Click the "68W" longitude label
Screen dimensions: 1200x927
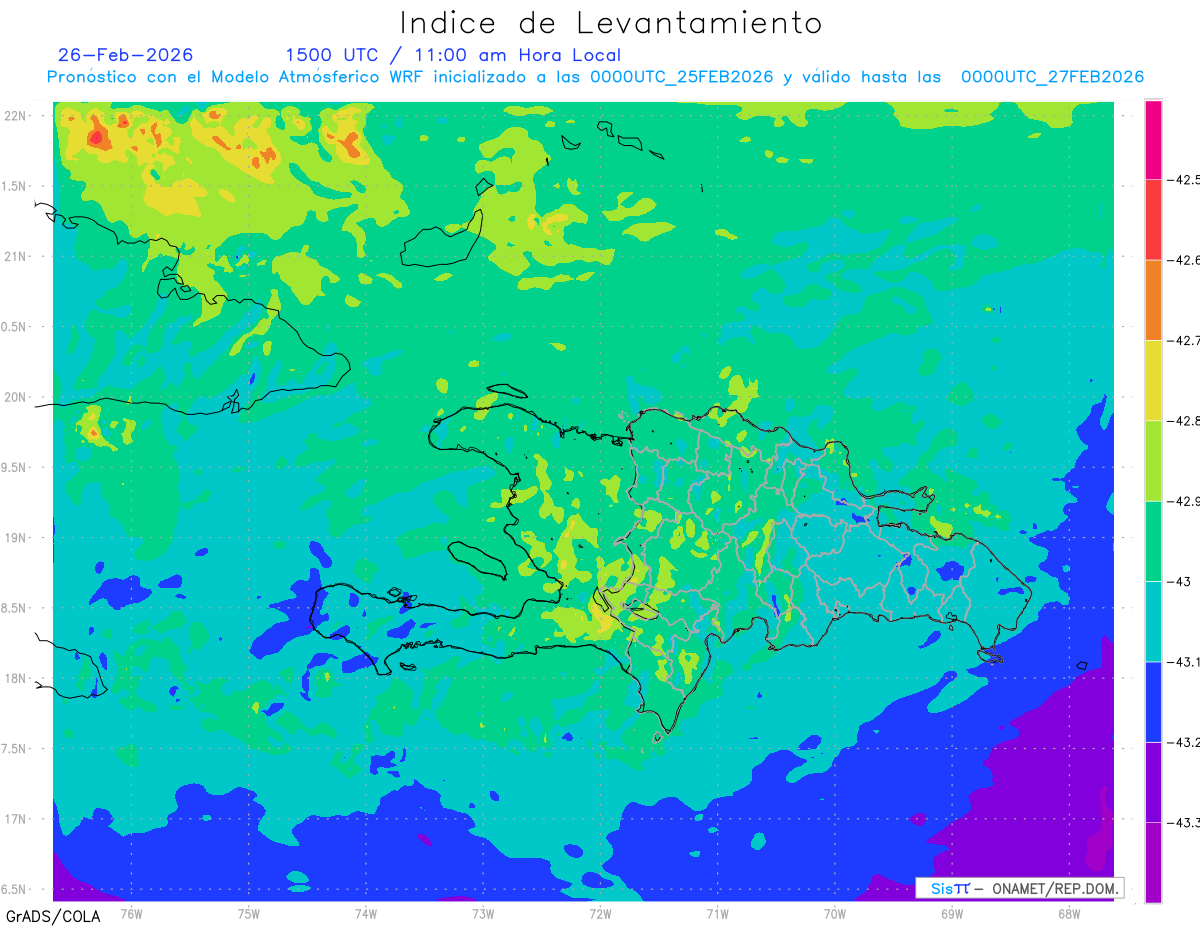pyautogui.click(x=1069, y=913)
